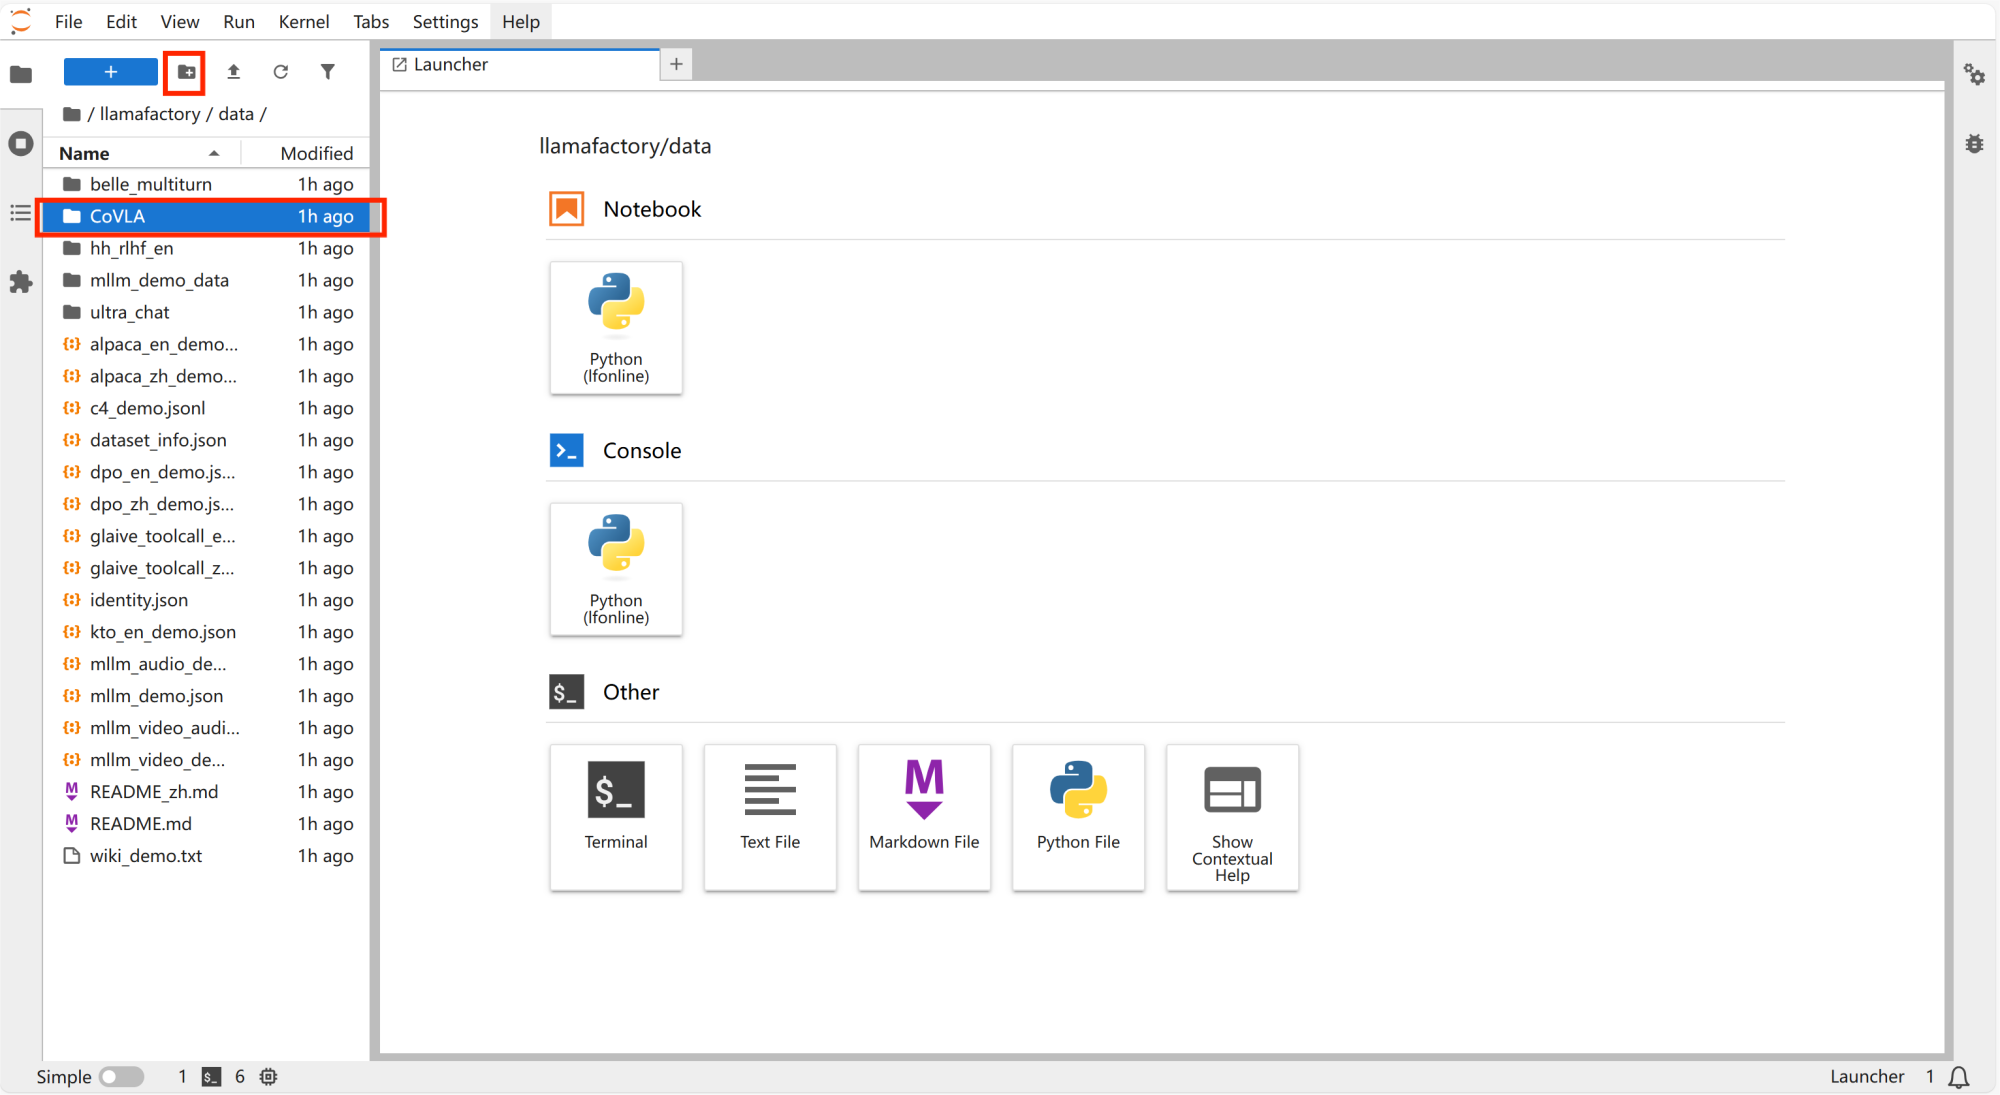Screen dimensions: 2000x1095
Task: Open the Extension Manager puzzle icon
Action: 21,282
